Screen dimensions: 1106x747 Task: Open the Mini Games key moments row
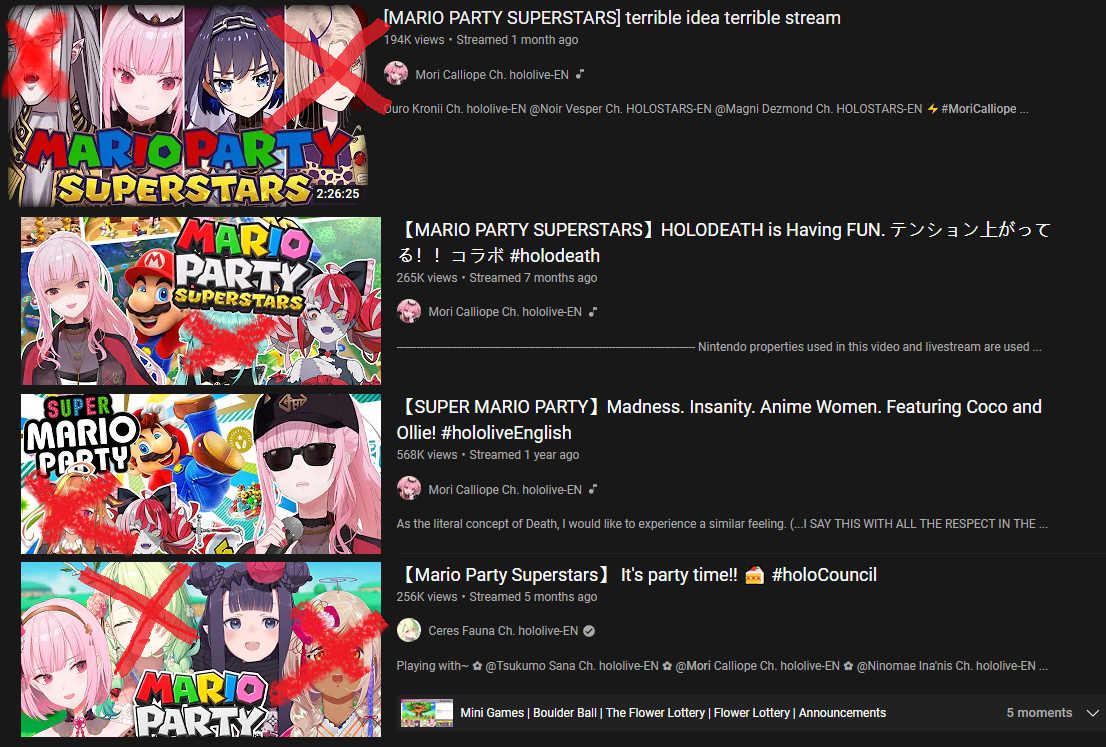(748, 712)
